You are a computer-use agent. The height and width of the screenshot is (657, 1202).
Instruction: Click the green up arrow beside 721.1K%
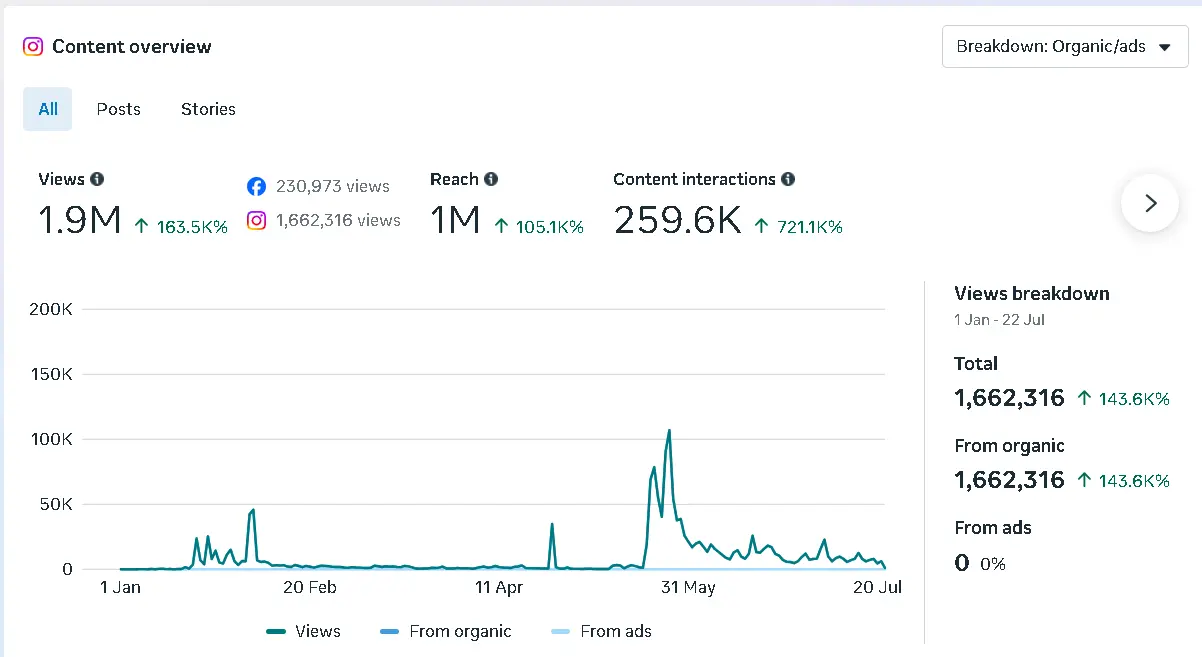[x=761, y=226]
